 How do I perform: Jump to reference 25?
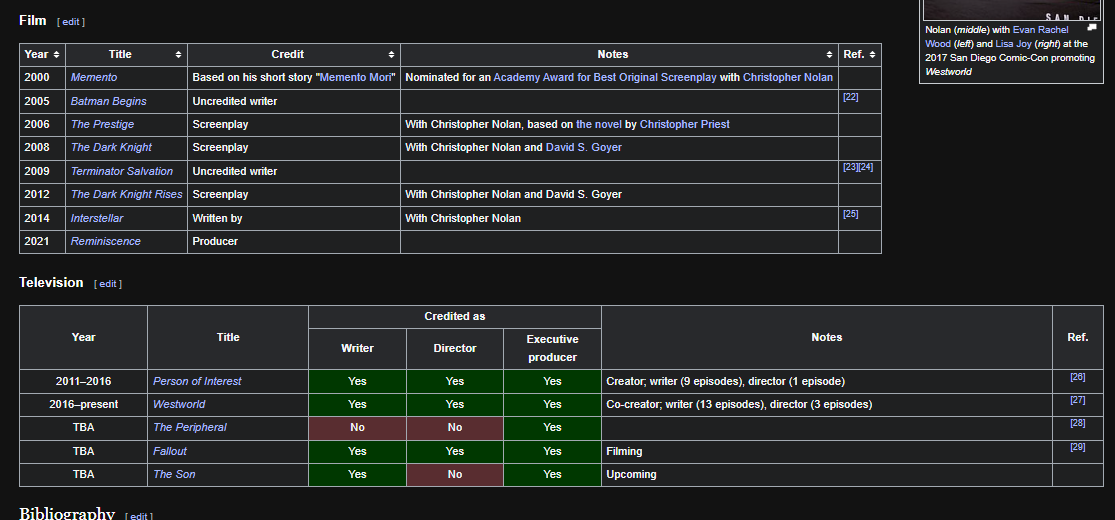850,213
